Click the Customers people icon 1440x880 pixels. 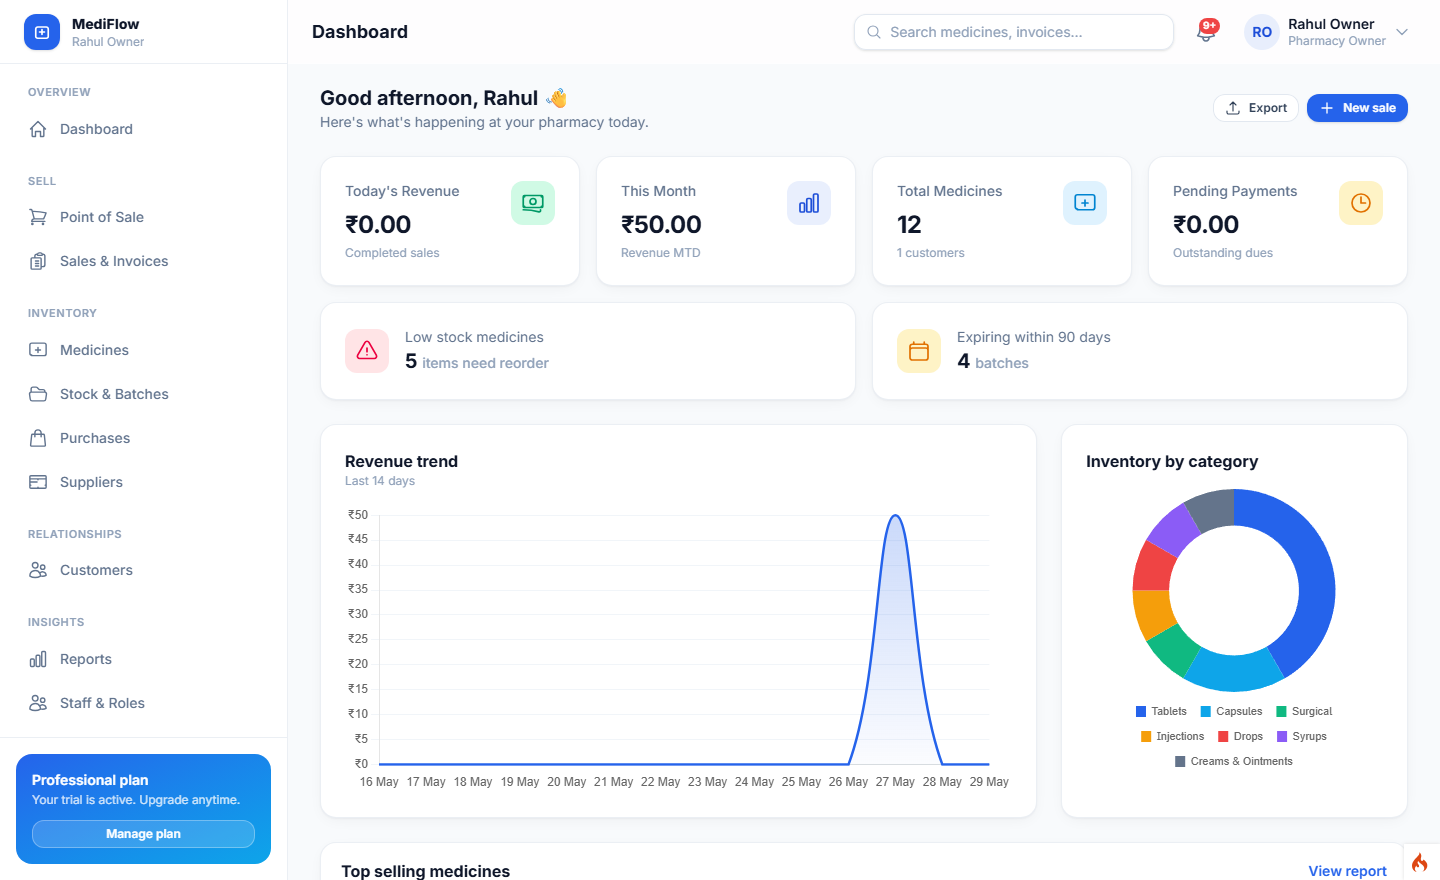coord(38,570)
